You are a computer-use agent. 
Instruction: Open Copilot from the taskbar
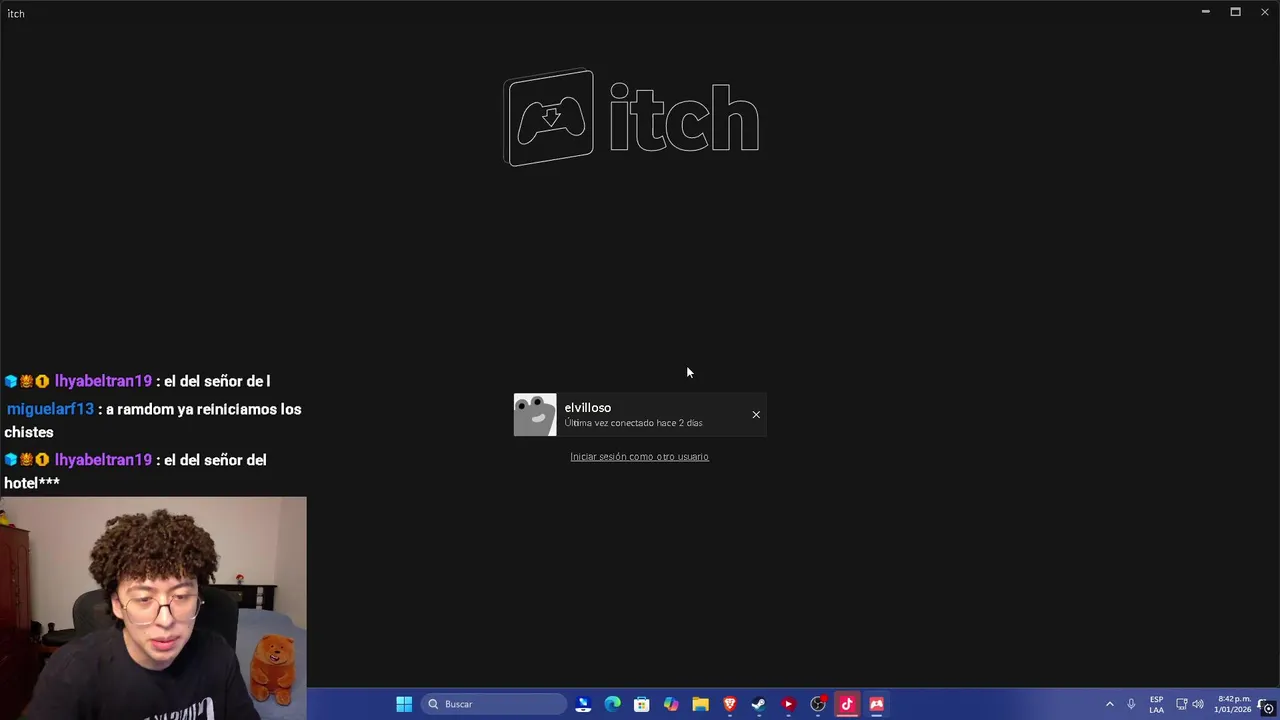[x=671, y=704]
